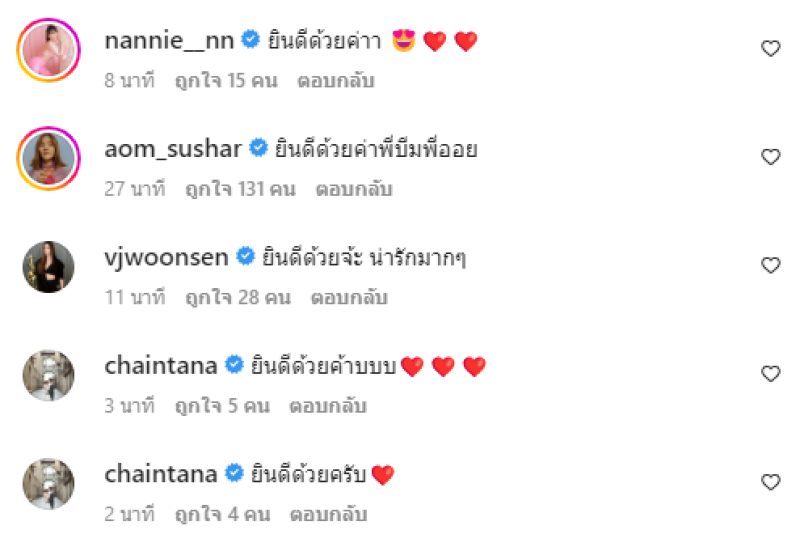Tap heart icon next to vjwoonsen's comment

[770, 265]
